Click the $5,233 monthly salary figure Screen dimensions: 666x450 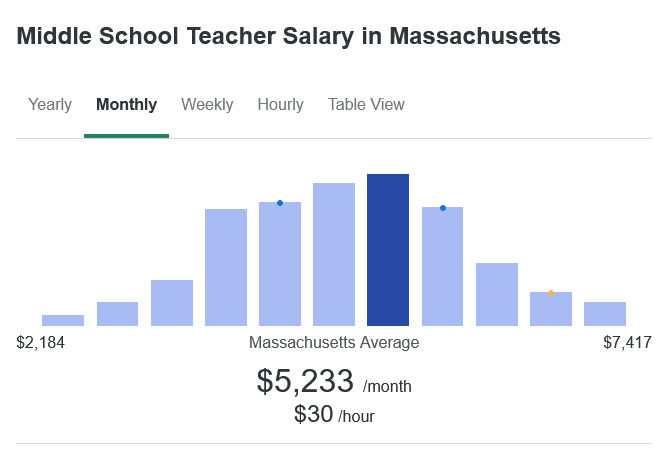pyautogui.click(x=305, y=381)
